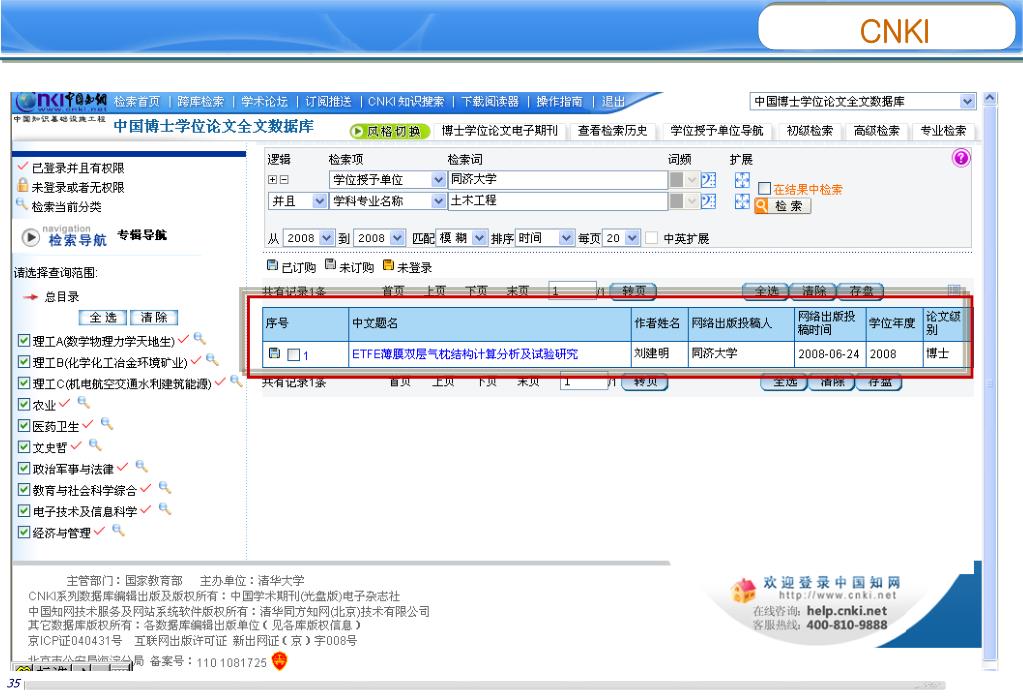The width and height of the screenshot is (1023, 696).
Task: Click magnifier icon next to 农业
Action: [x=83, y=402]
